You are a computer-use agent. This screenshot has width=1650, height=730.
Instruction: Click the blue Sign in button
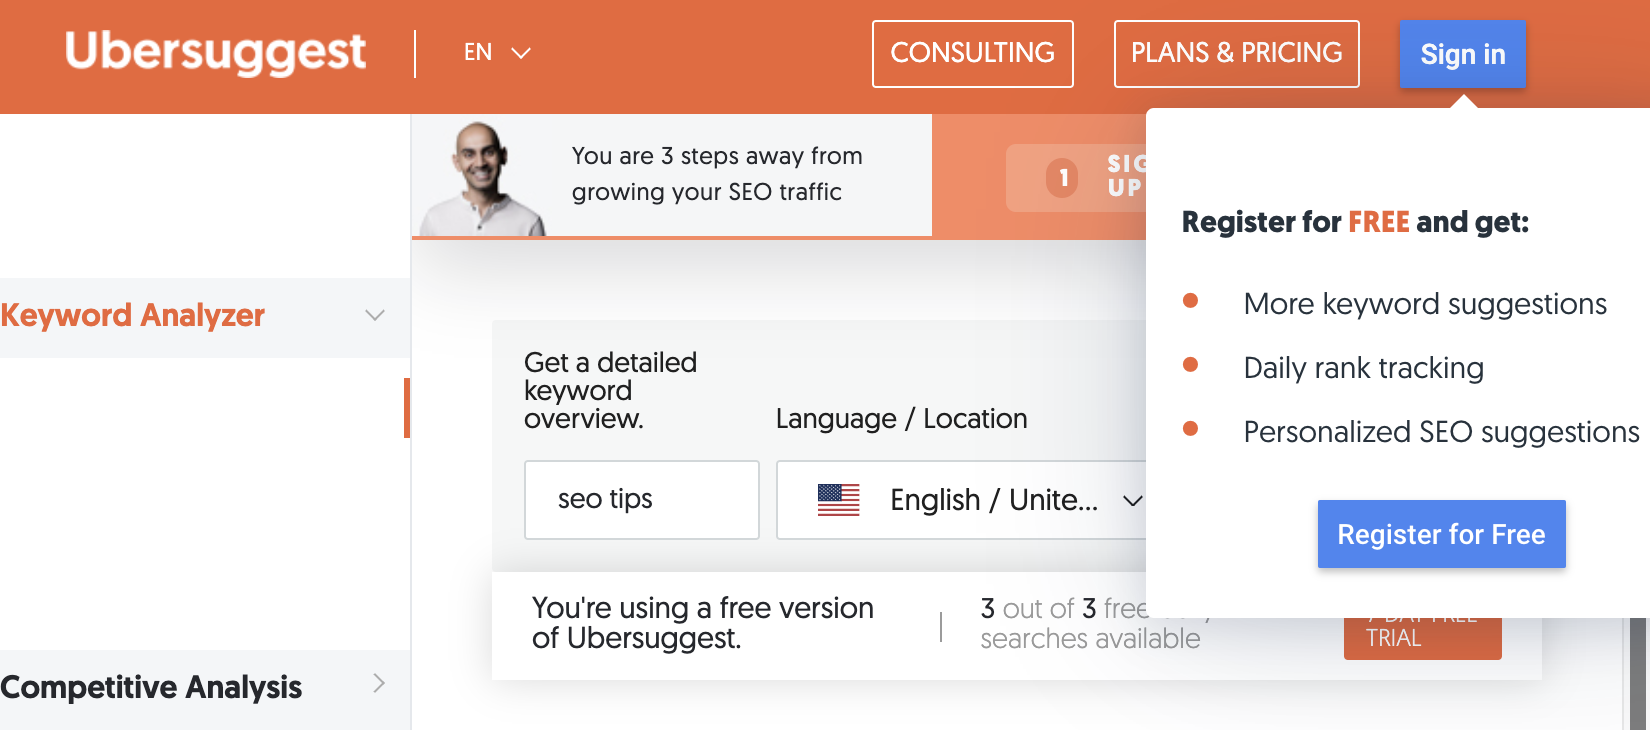1462,54
